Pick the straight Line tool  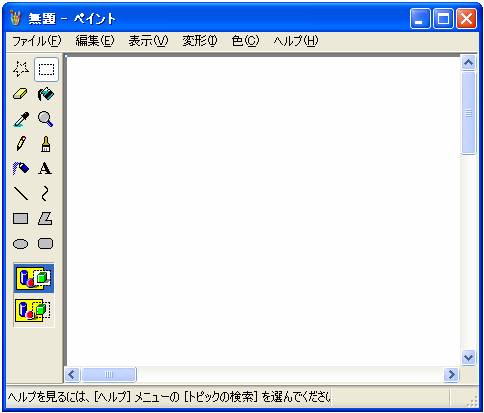(x=21, y=193)
